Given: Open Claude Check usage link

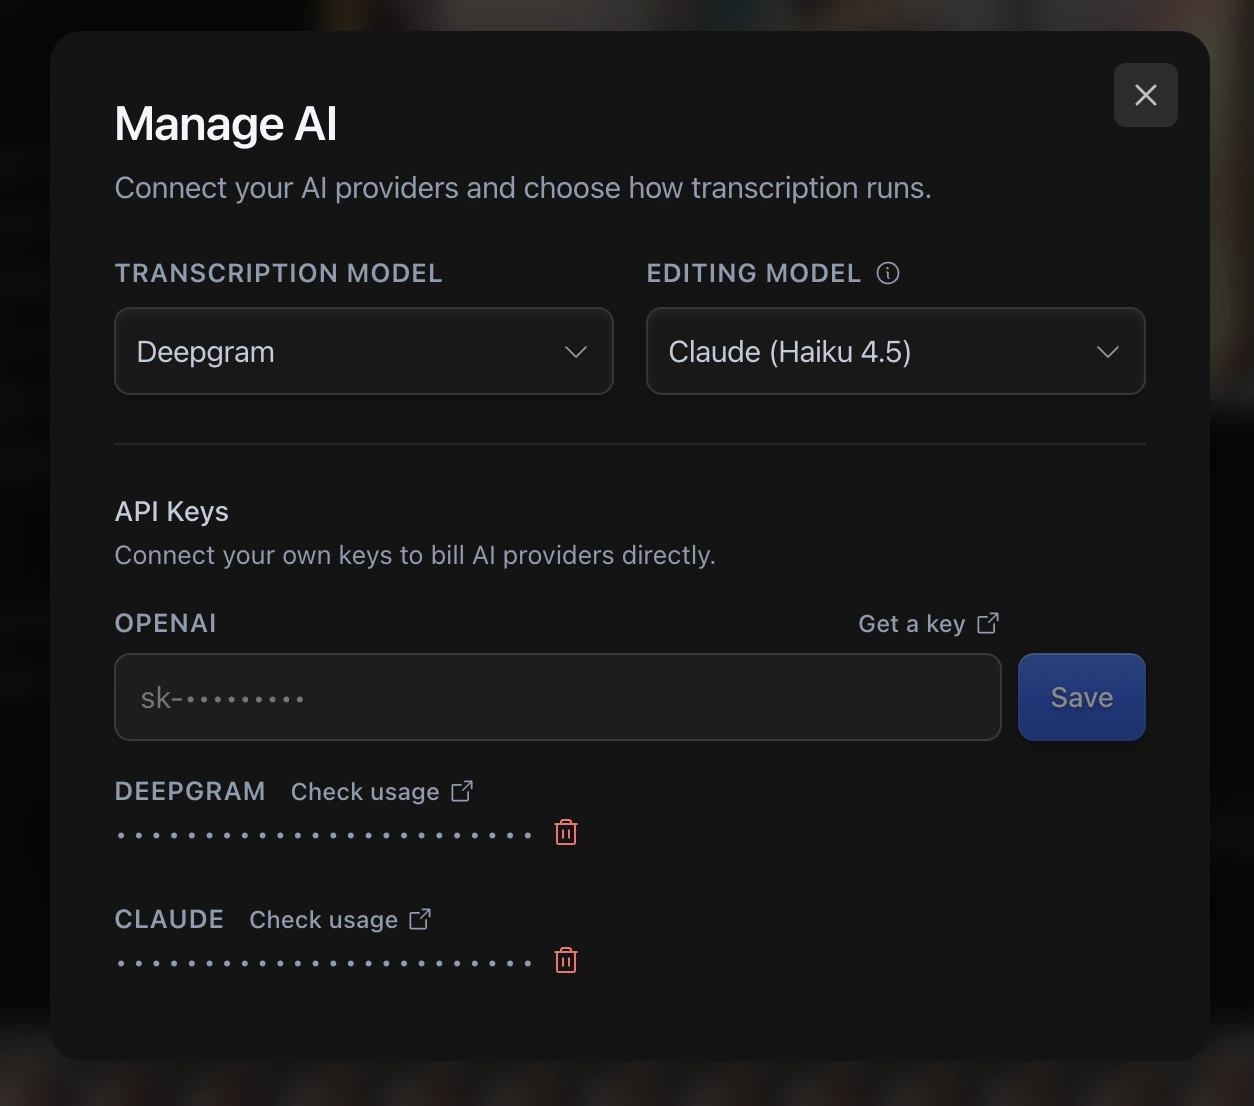Looking at the screenshot, I should pos(340,919).
